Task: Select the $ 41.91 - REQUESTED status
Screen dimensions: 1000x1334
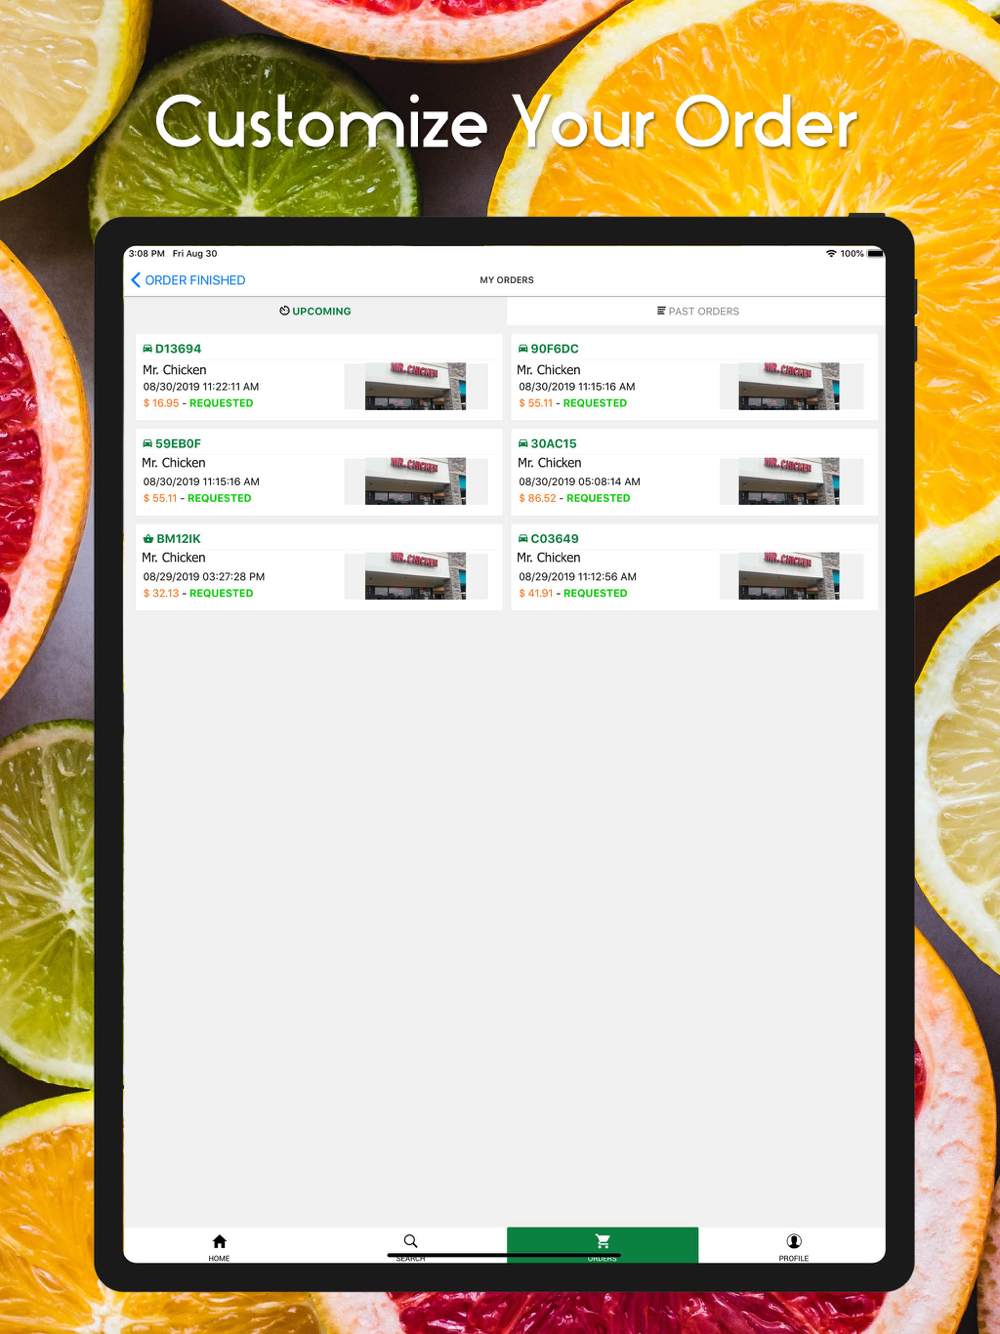Action: [573, 594]
